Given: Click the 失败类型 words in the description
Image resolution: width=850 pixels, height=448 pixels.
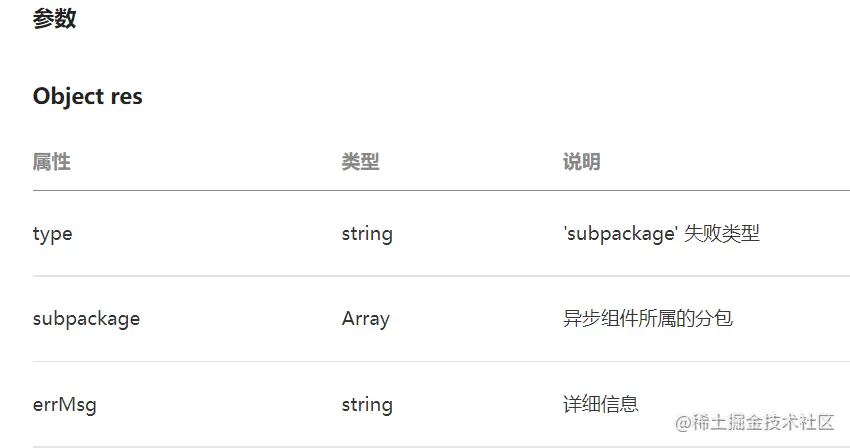Looking at the screenshot, I should pyautogui.click(x=722, y=234).
